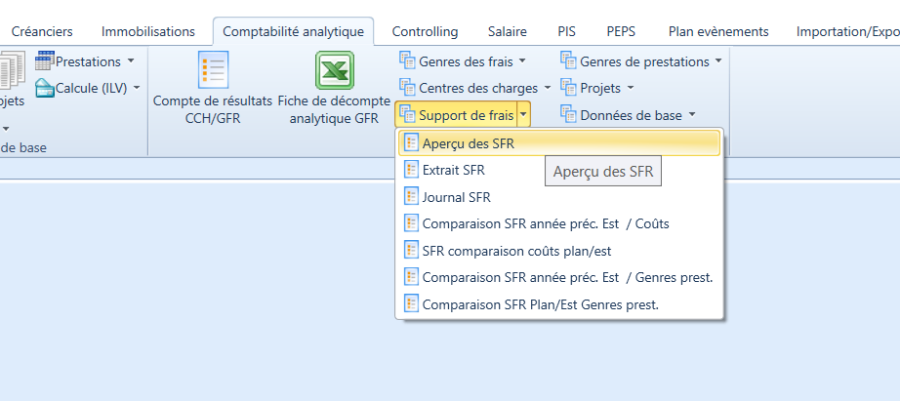This screenshot has height=401, width=900.
Task: Open Journal SFR from the list
Action: click(456, 197)
